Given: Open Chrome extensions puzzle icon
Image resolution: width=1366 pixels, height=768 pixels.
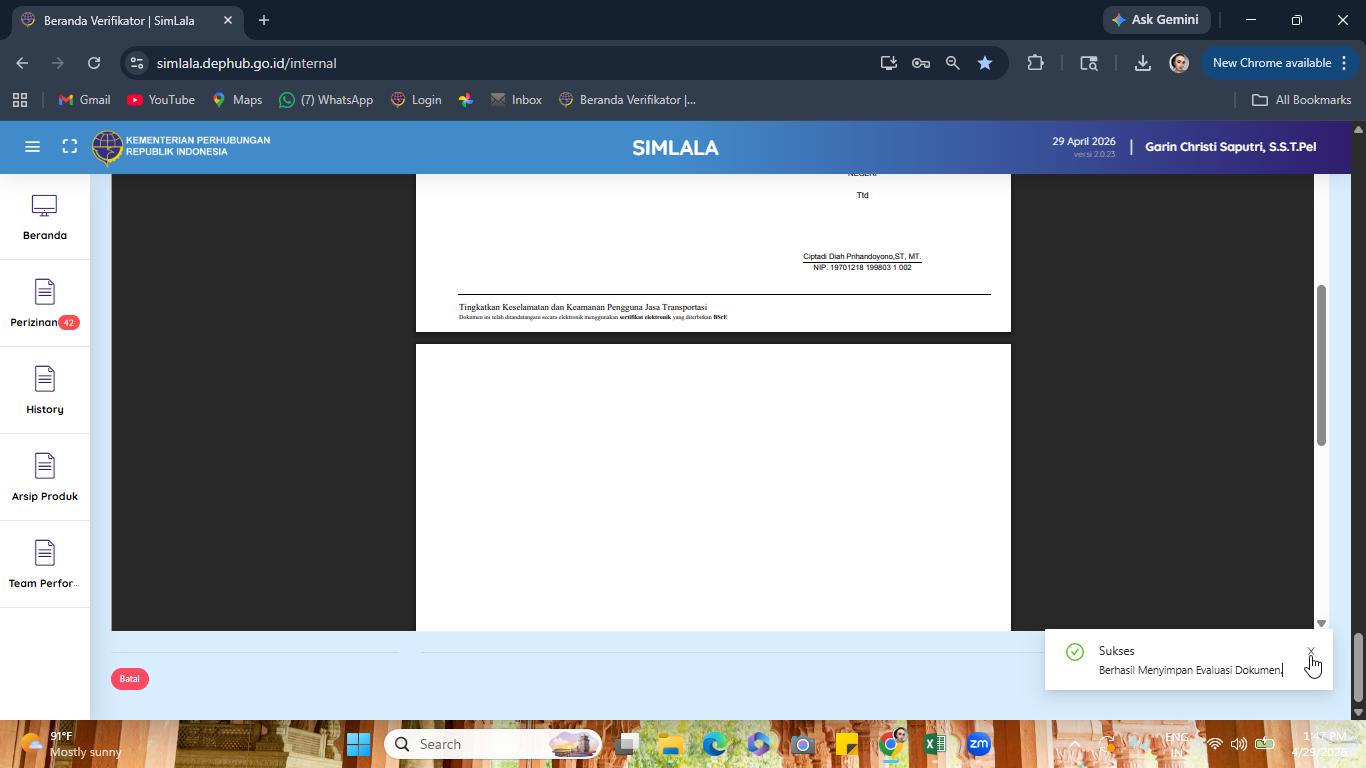Looking at the screenshot, I should pos(1035,63).
